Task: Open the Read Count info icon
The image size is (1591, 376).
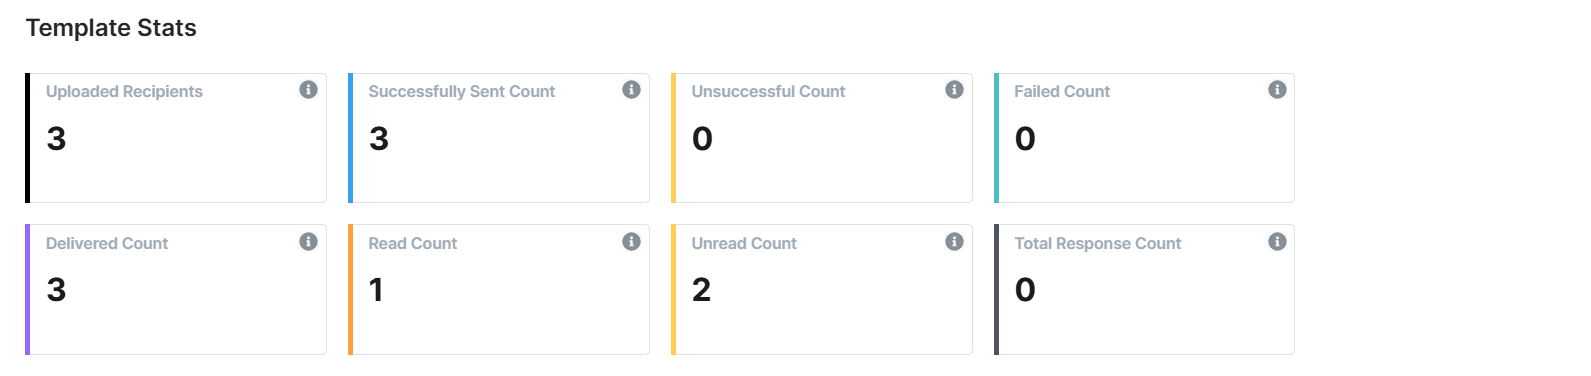Action: click(631, 242)
